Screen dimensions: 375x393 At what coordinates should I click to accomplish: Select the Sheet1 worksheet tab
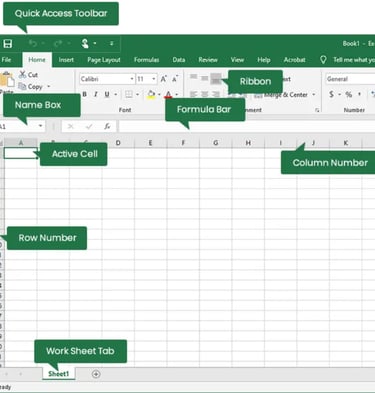[59, 374]
